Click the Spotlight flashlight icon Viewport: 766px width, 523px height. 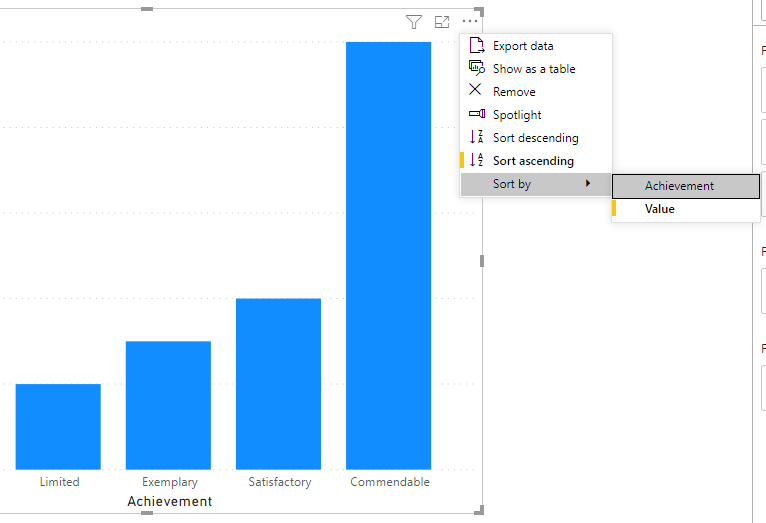(x=477, y=114)
